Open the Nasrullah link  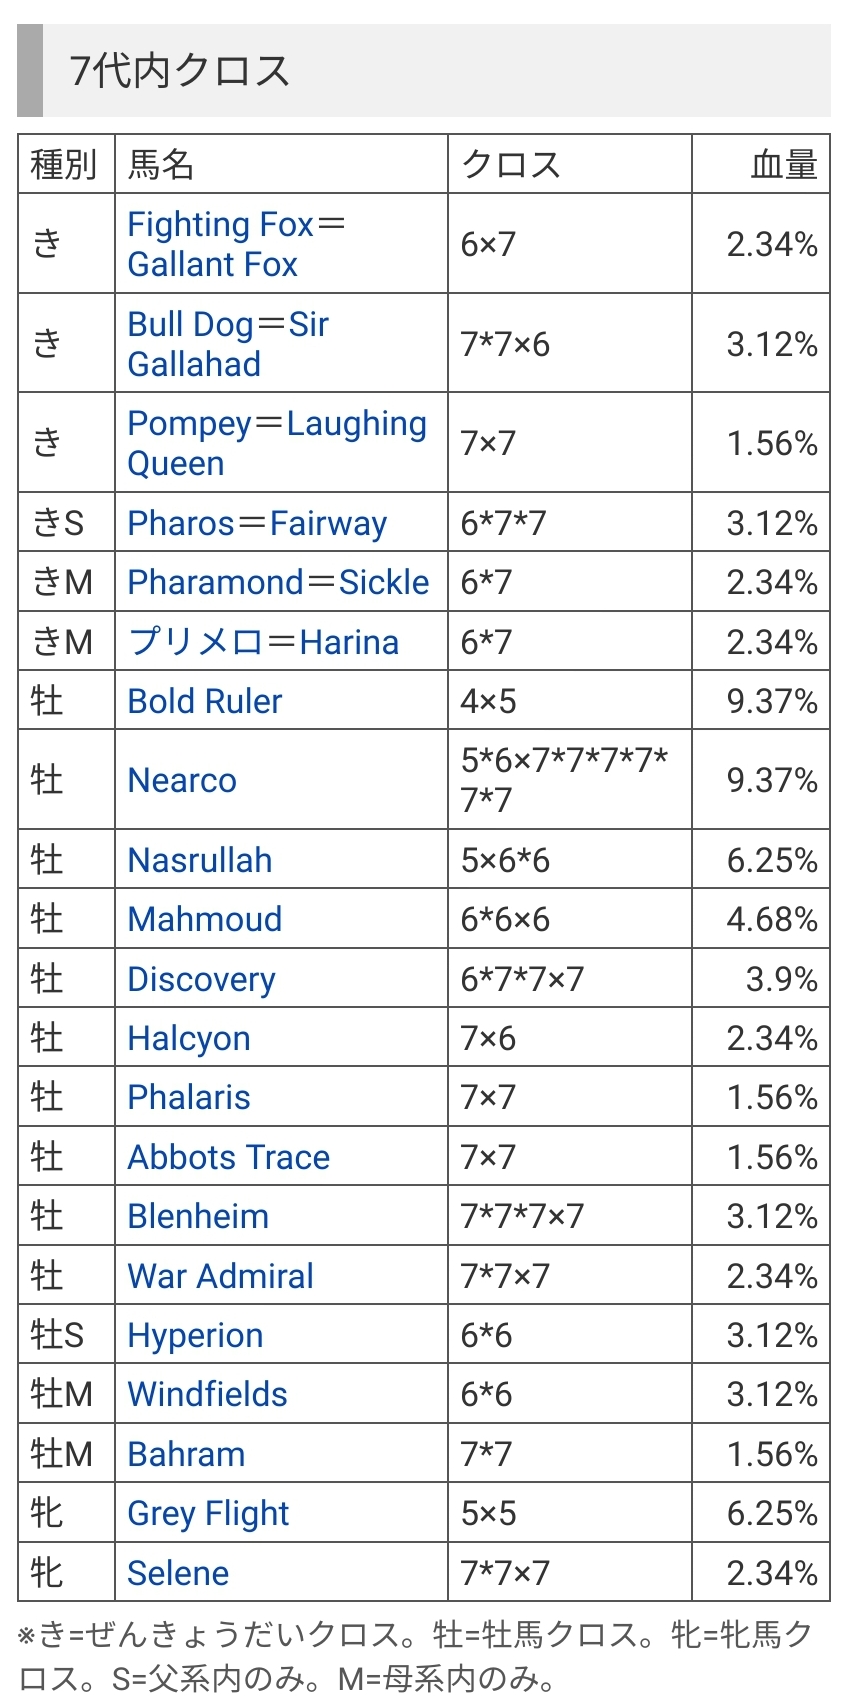pyautogui.click(x=200, y=860)
